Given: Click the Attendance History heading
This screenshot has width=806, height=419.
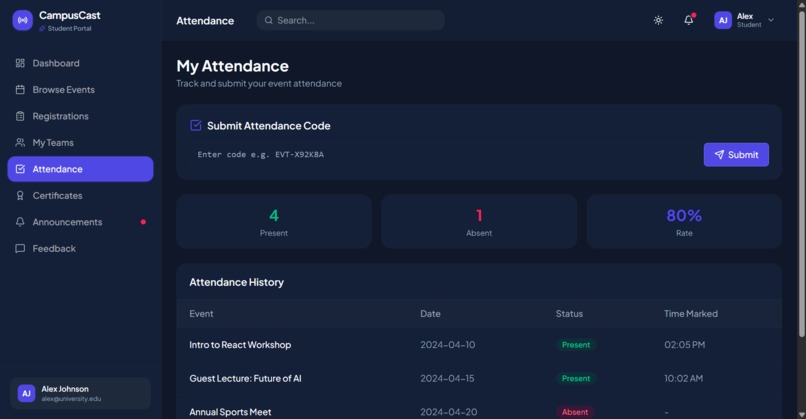Looking at the screenshot, I should point(236,282).
